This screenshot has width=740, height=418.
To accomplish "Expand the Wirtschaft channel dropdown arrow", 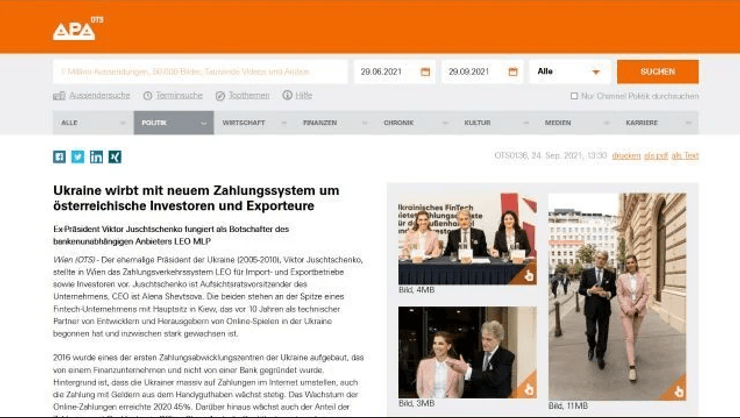I will click(283, 123).
